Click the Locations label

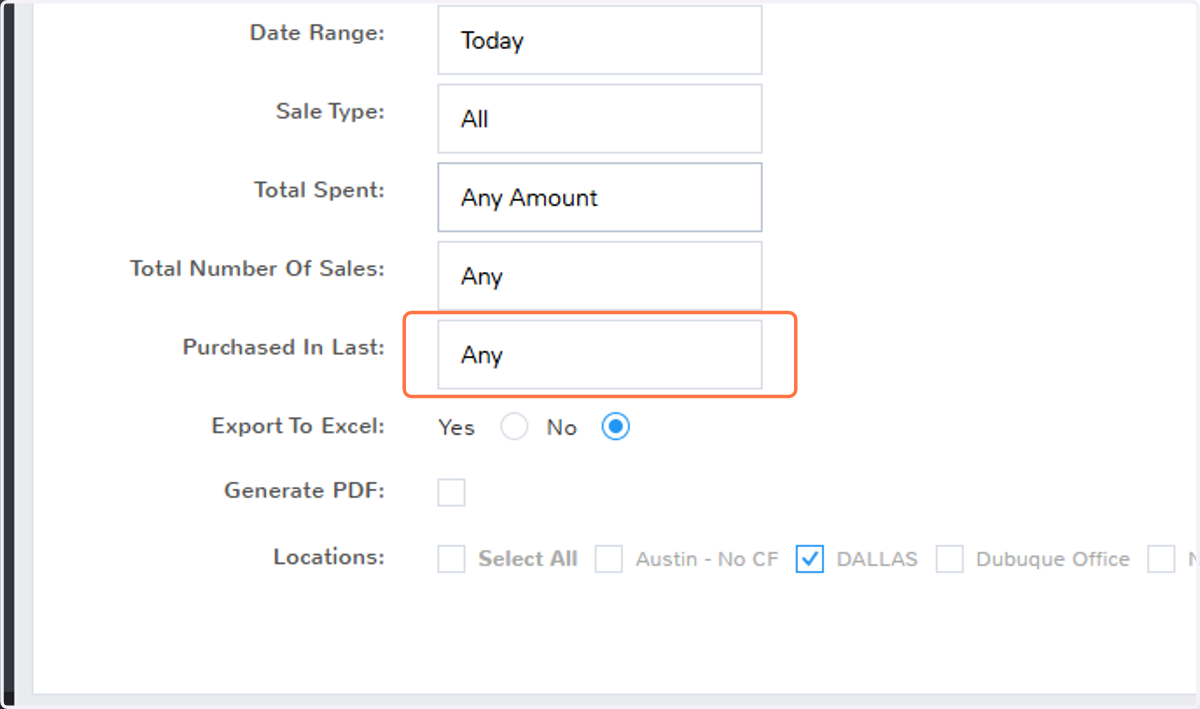329,557
